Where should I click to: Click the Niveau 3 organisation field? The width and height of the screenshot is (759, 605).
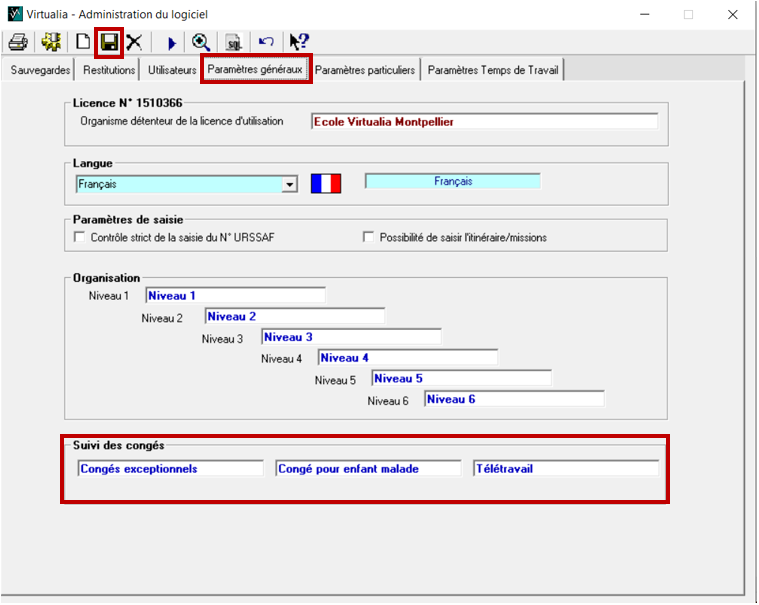click(x=350, y=337)
